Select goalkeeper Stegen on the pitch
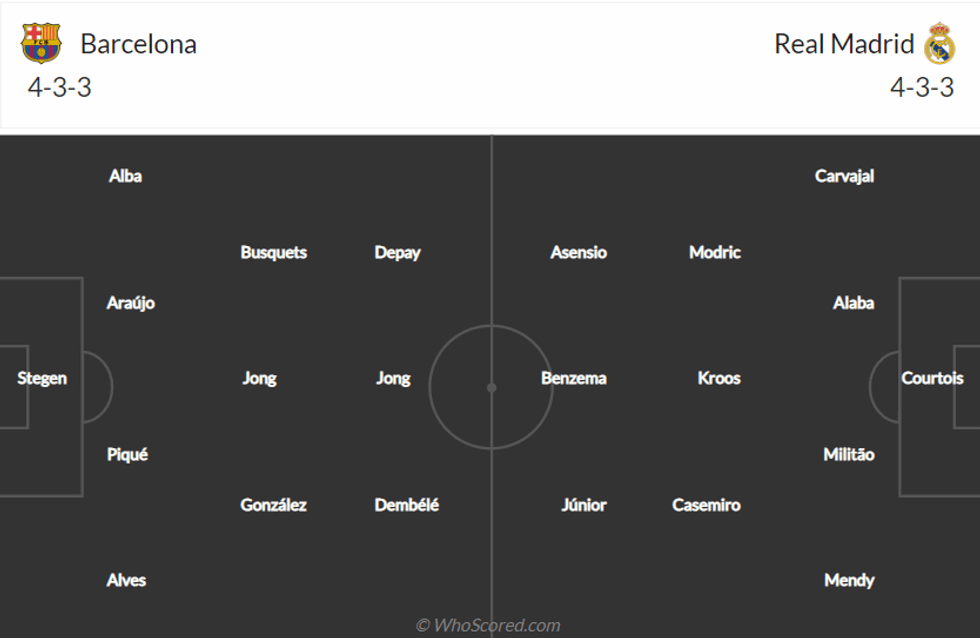The image size is (980, 638). coord(42,378)
